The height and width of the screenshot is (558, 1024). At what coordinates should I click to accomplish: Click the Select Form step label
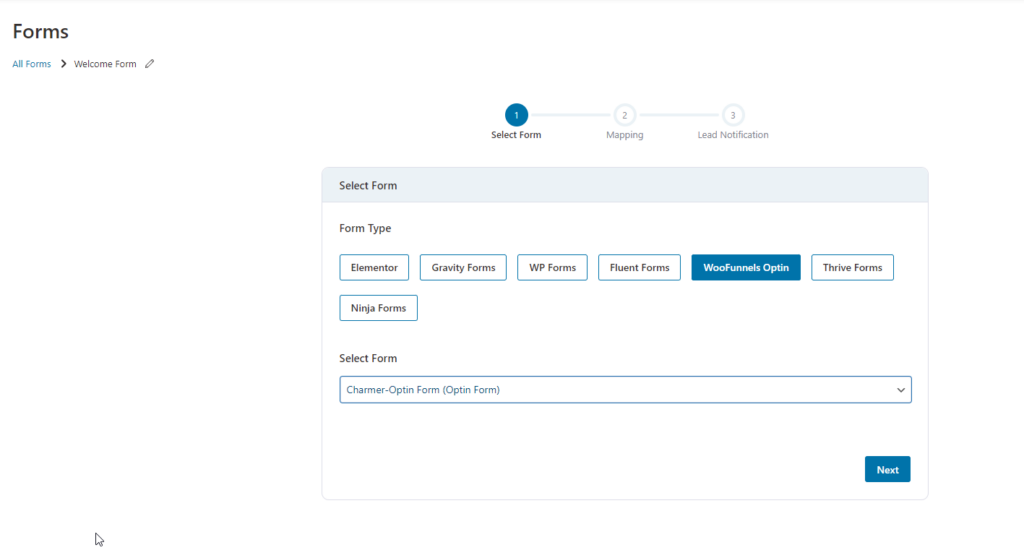(x=516, y=135)
